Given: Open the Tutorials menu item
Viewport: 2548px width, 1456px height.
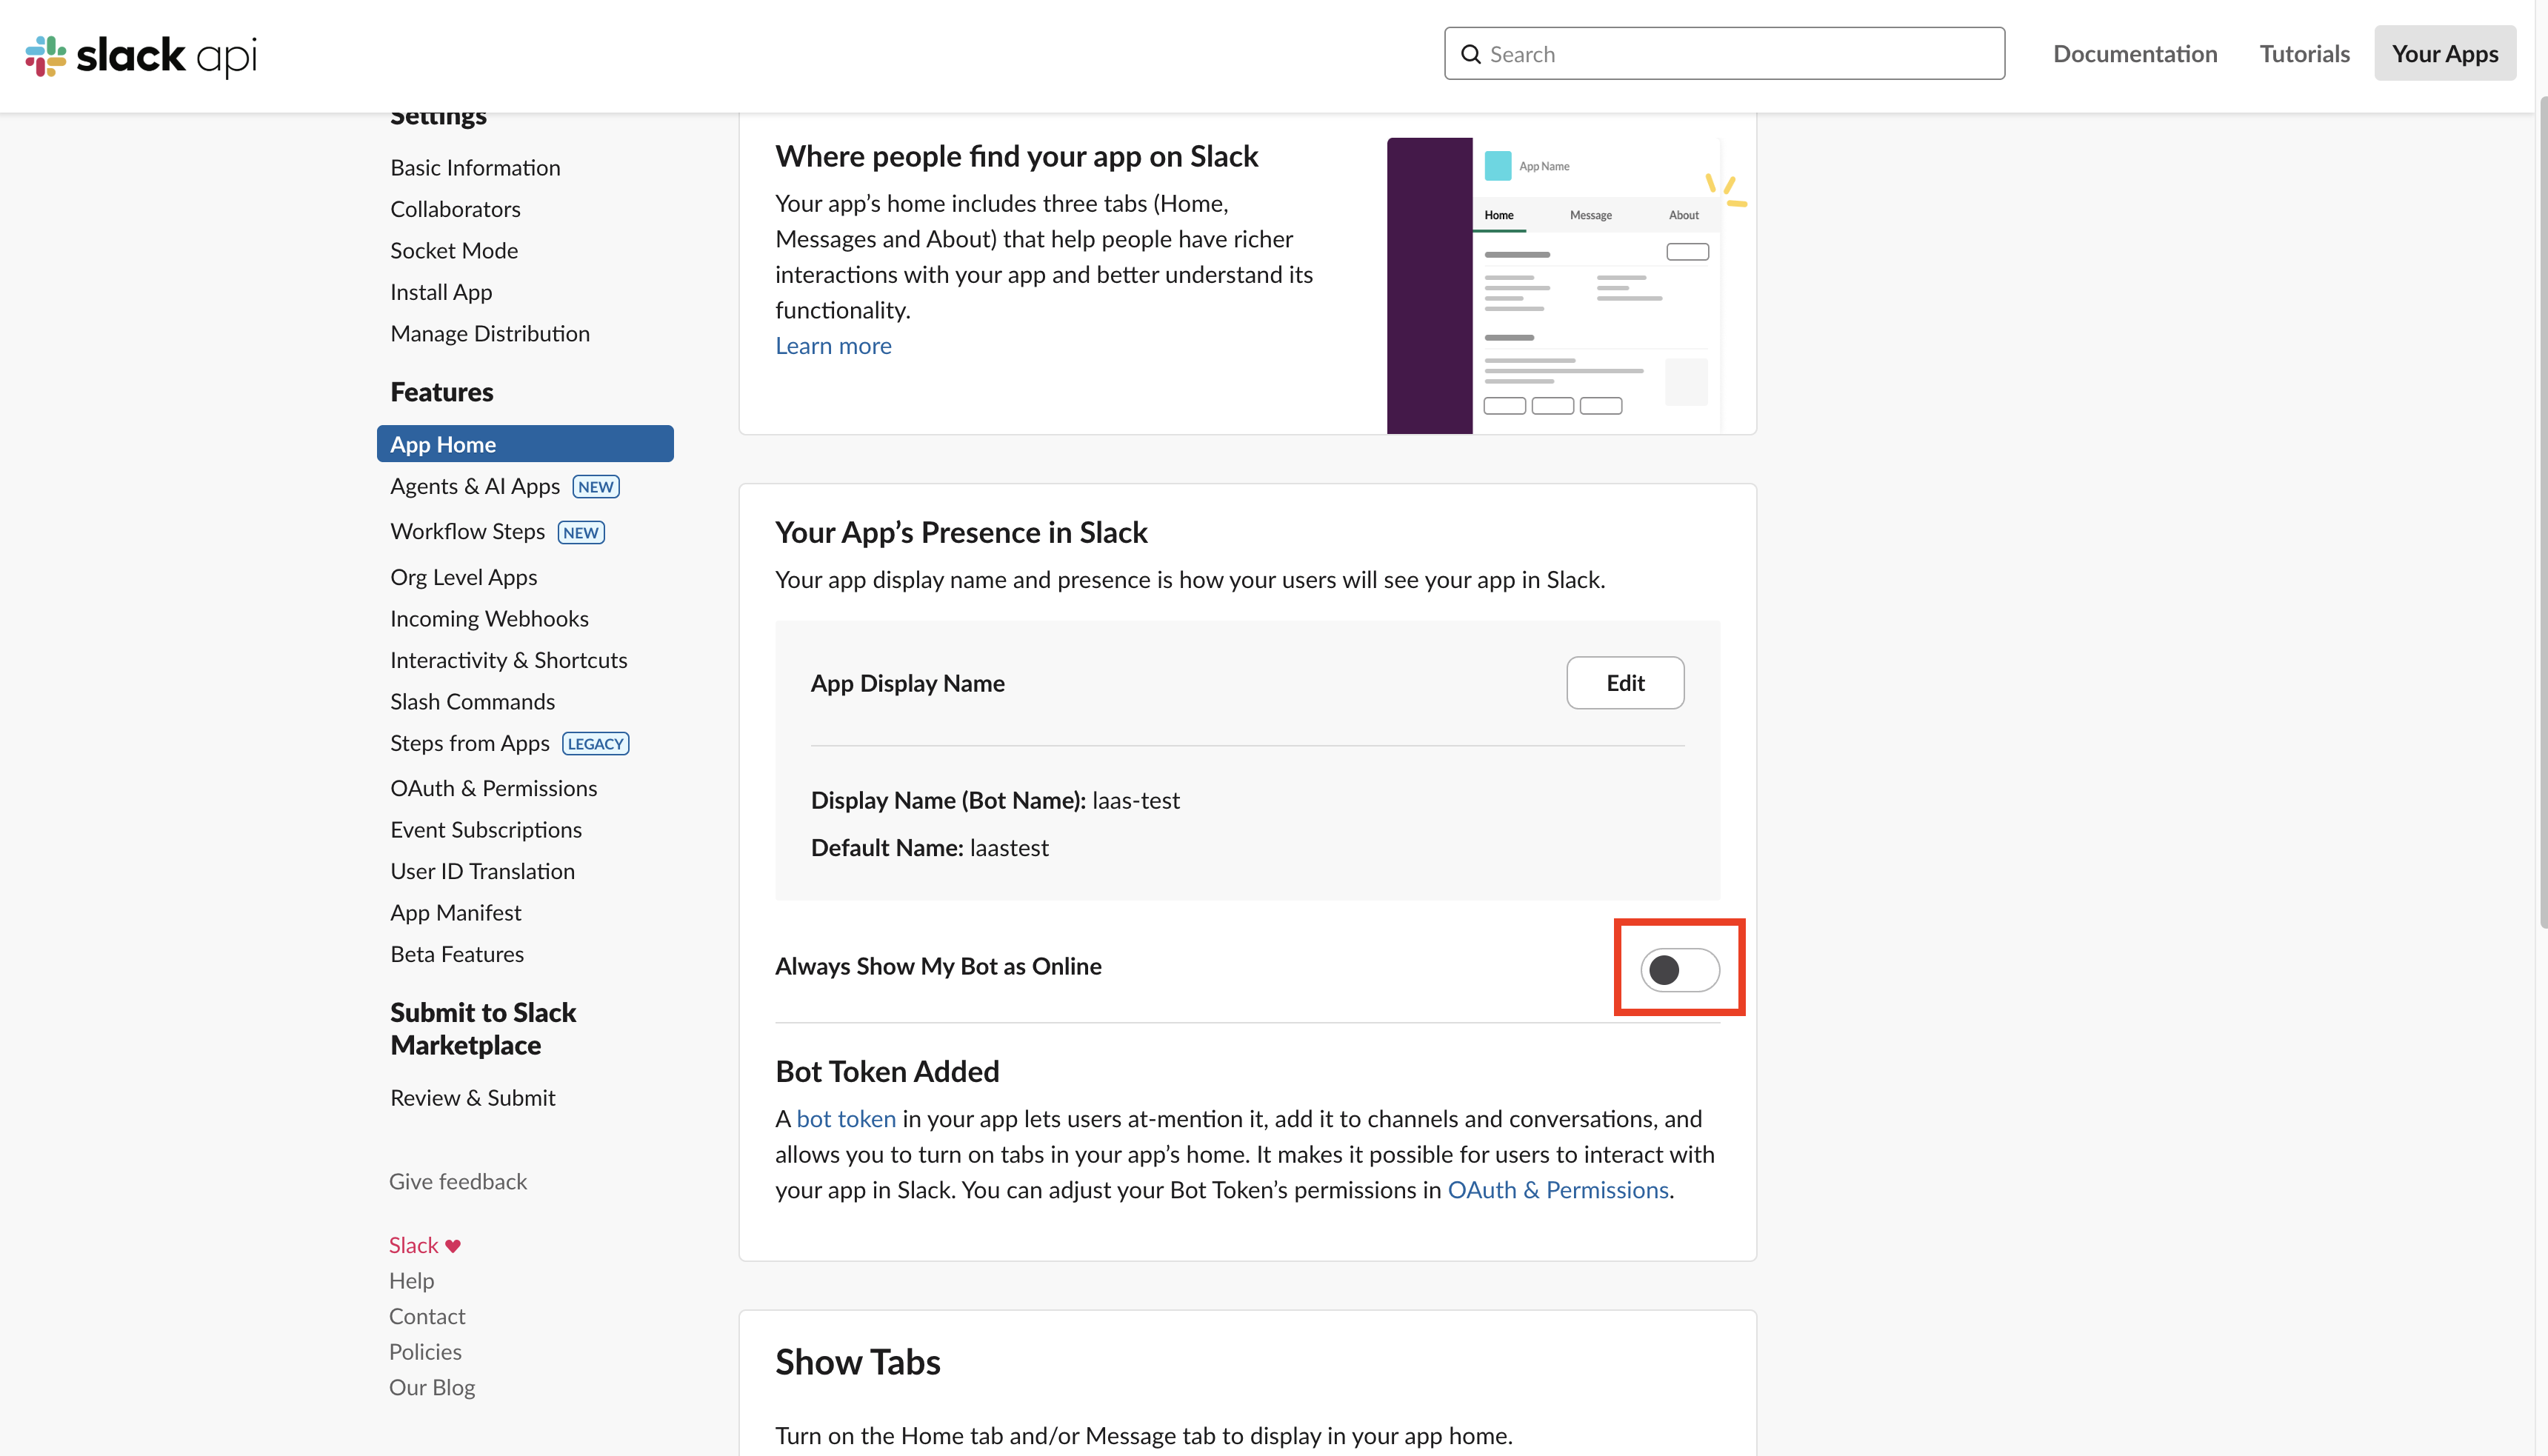Looking at the screenshot, I should (2304, 54).
